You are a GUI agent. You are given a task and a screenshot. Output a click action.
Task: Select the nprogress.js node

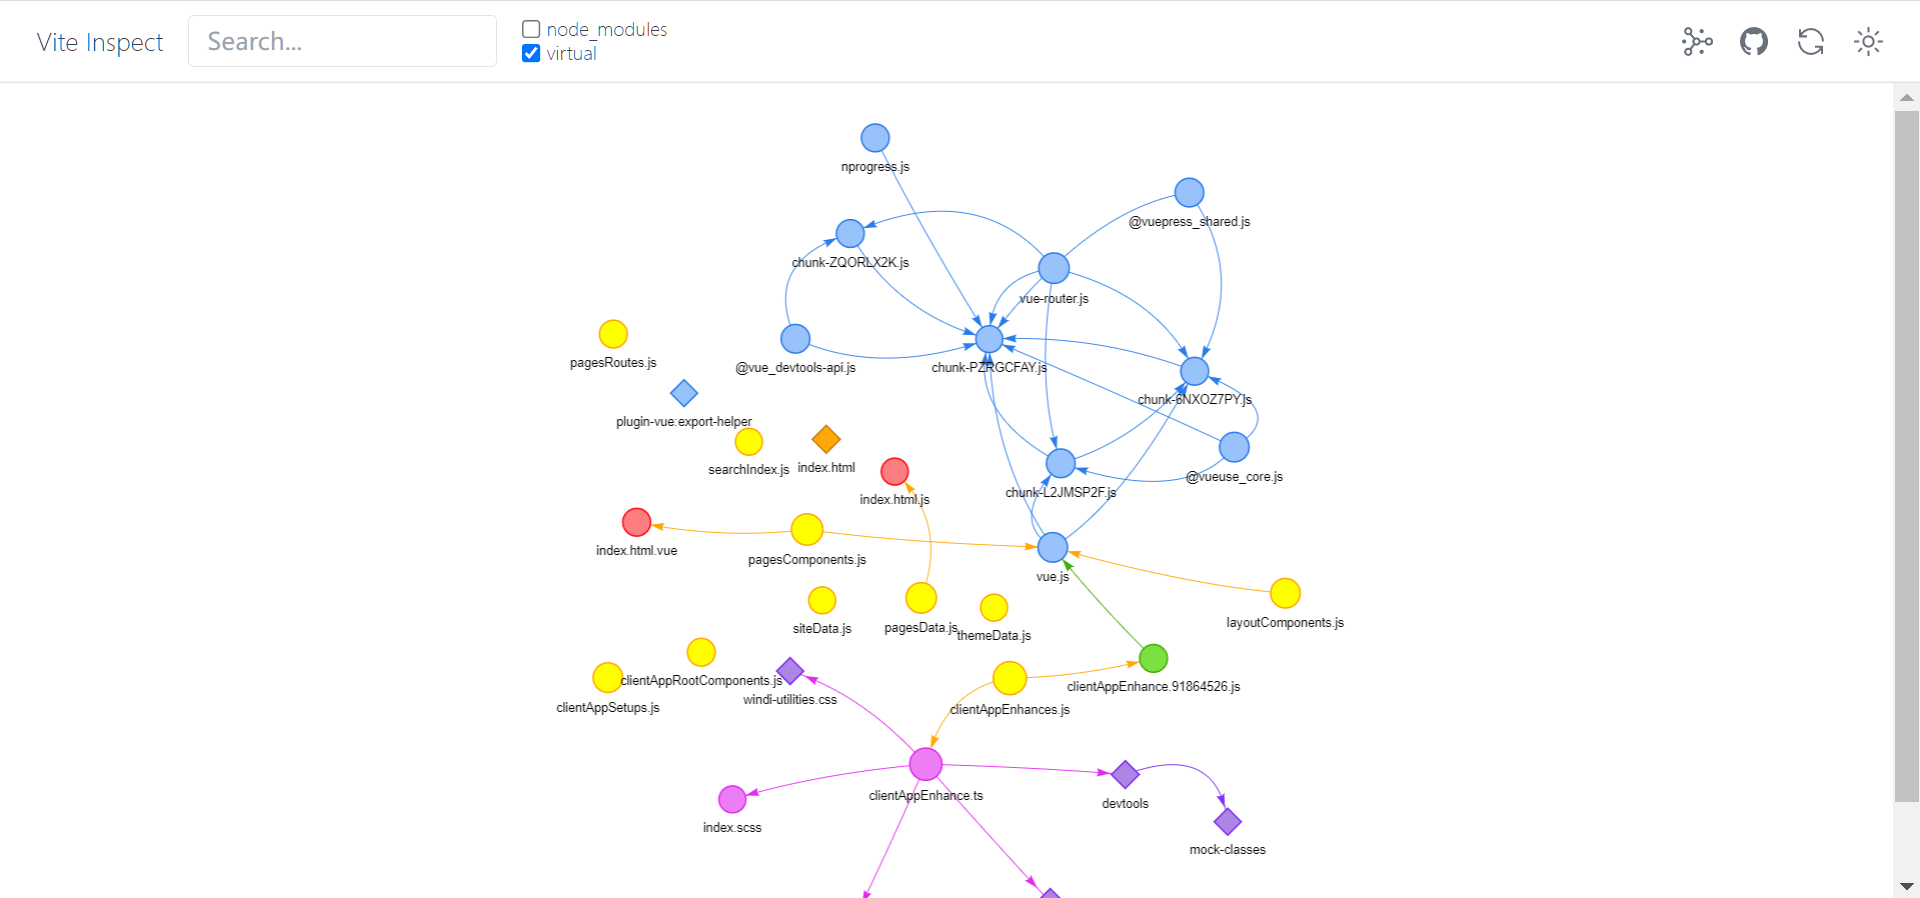coord(875,138)
